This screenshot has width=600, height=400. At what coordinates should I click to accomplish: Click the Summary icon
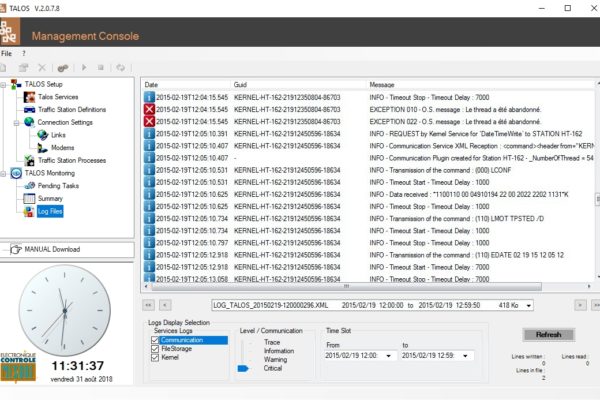[x=29, y=198]
